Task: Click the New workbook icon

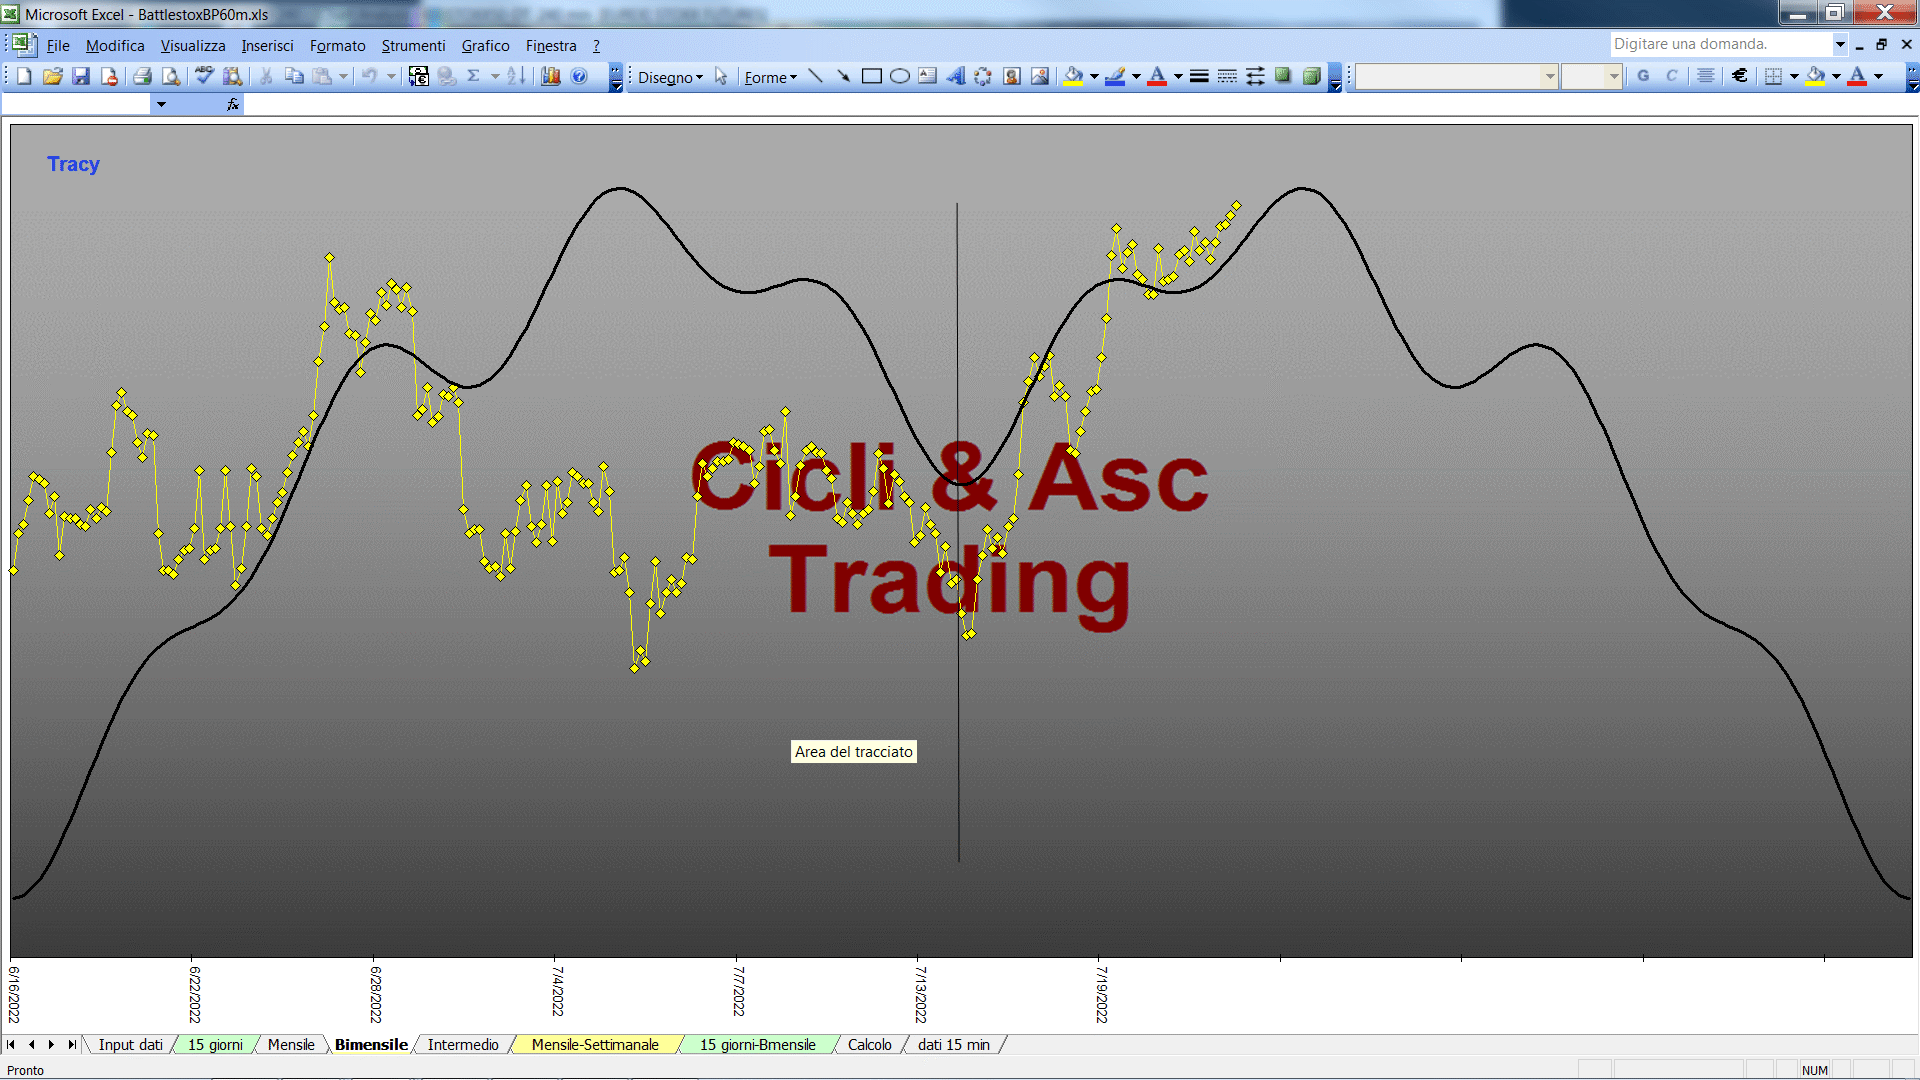Action: click(24, 76)
